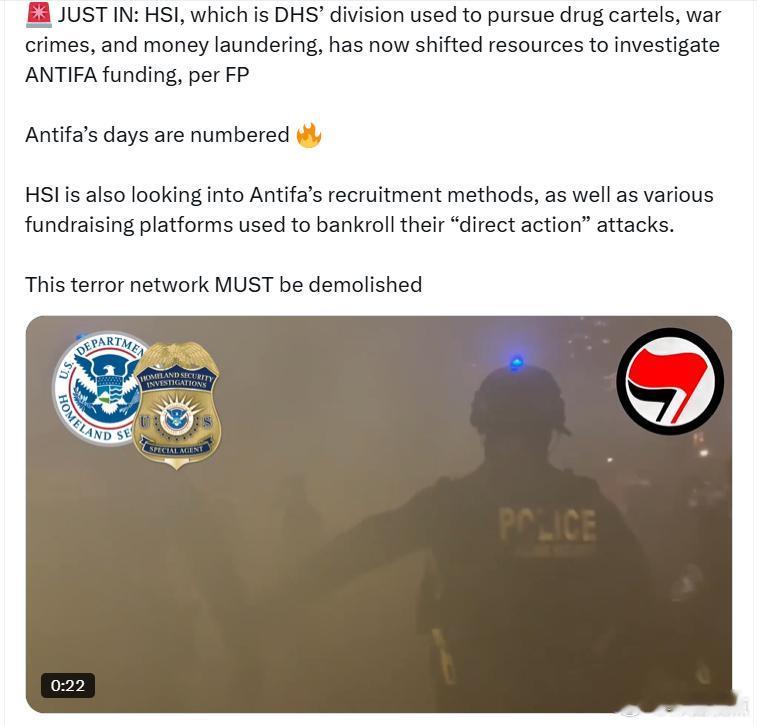757x725 pixels.
Task: Click the red and black Antifa flag logo
Action: coord(670,382)
